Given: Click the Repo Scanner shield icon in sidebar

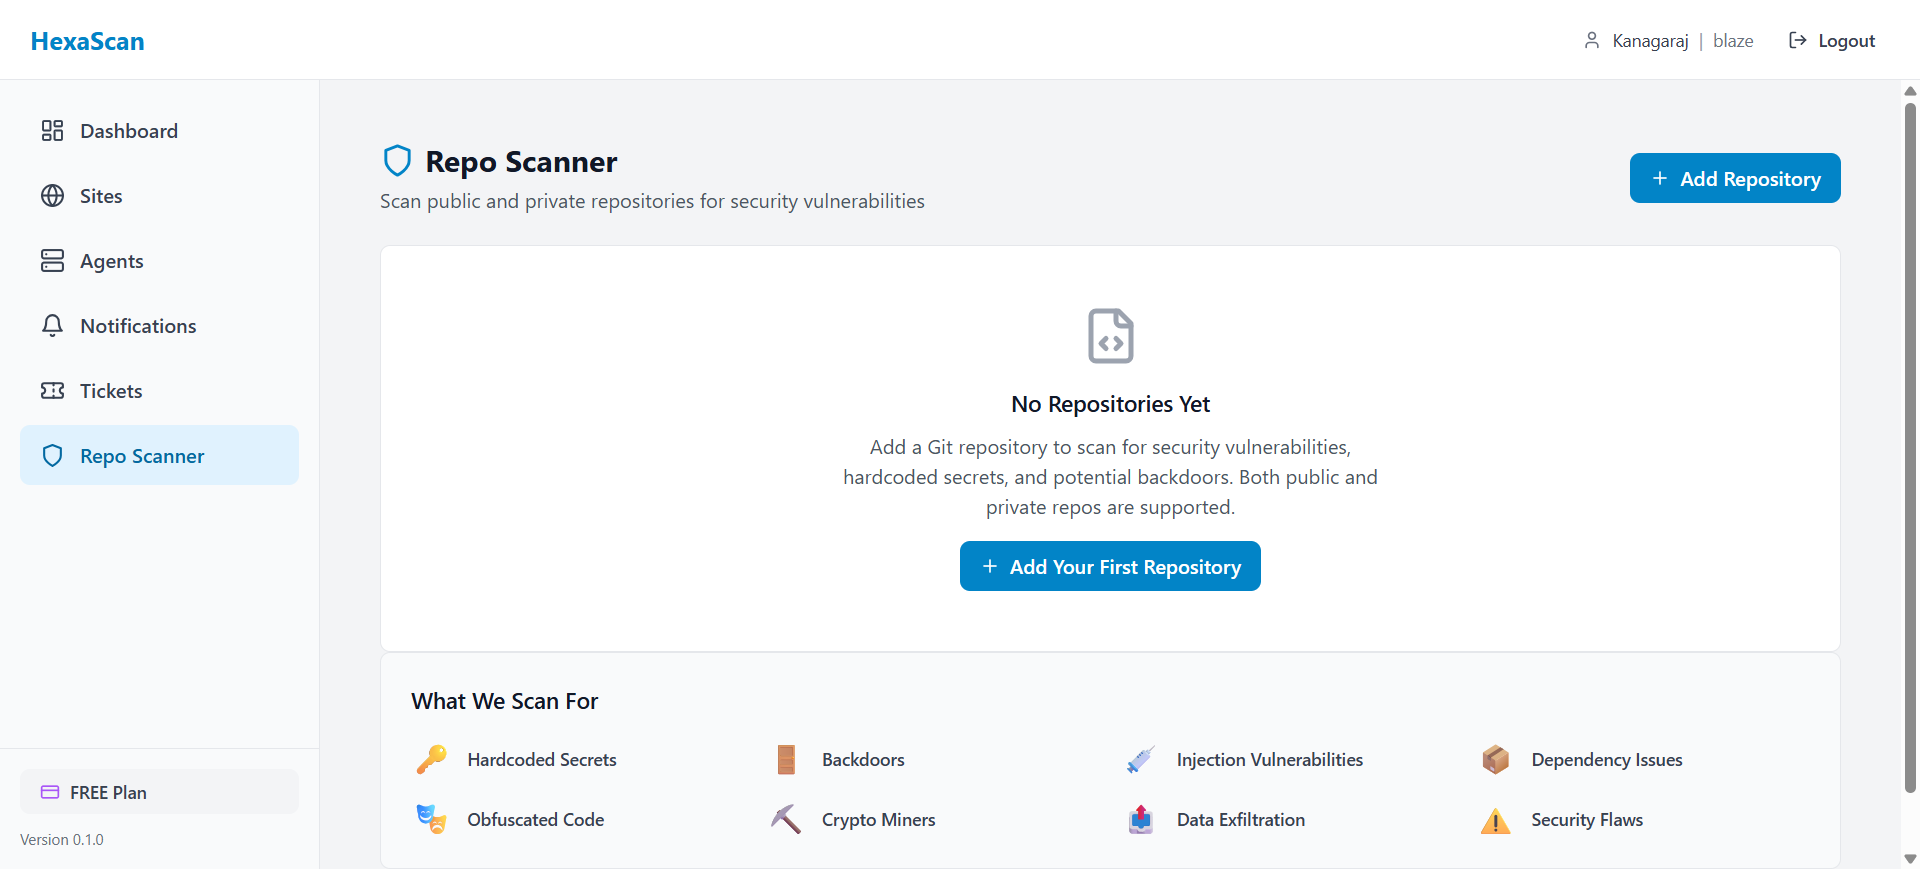Looking at the screenshot, I should 52,456.
